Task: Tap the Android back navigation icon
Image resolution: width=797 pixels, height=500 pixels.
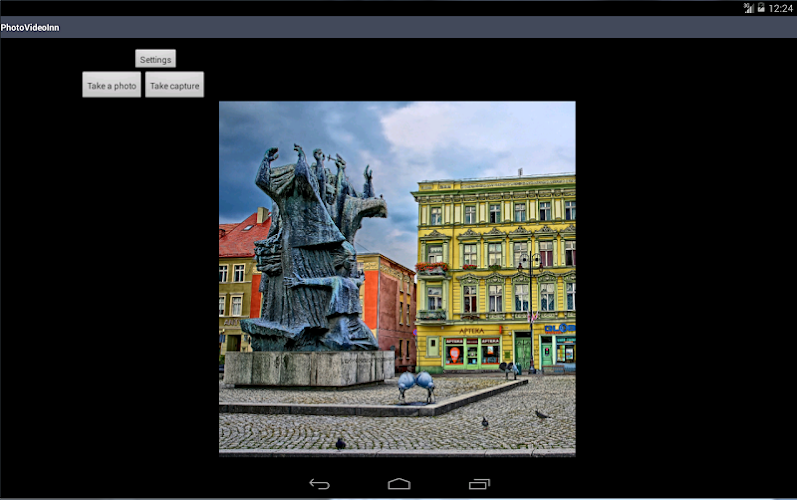Action: pyautogui.click(x=319, y=484)
